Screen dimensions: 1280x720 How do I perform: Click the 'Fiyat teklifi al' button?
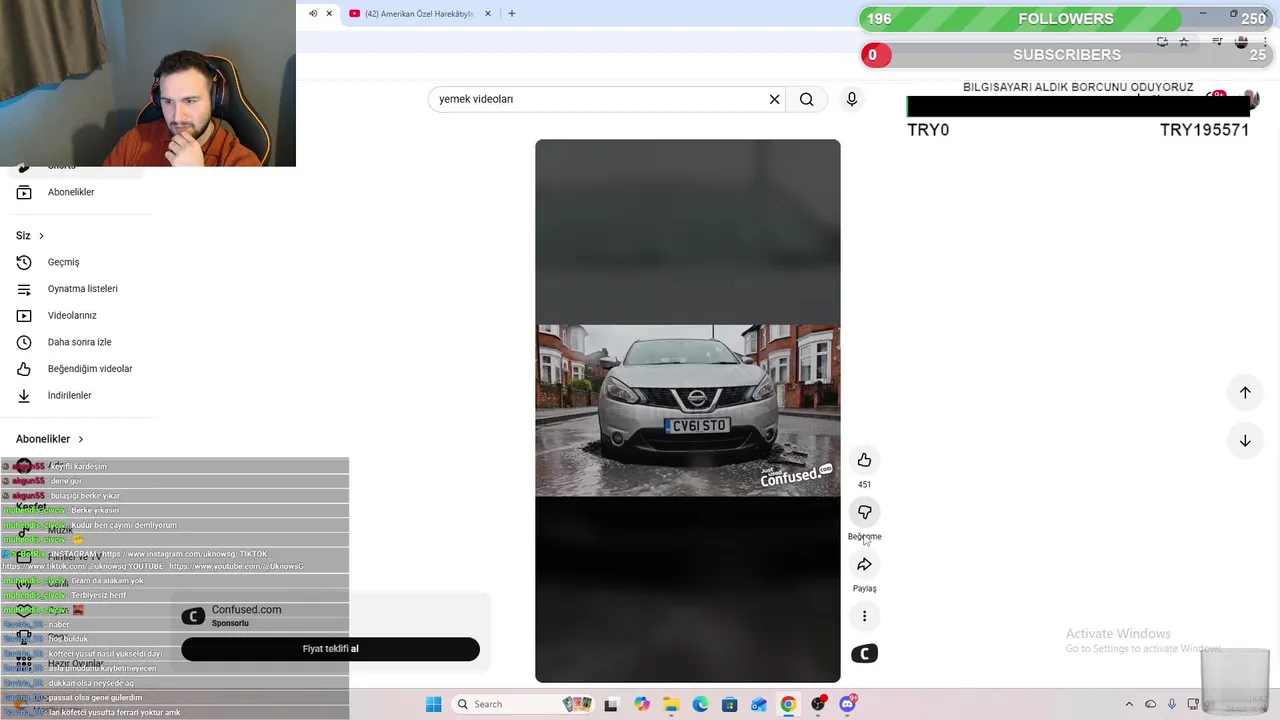[x=330, y=649]
